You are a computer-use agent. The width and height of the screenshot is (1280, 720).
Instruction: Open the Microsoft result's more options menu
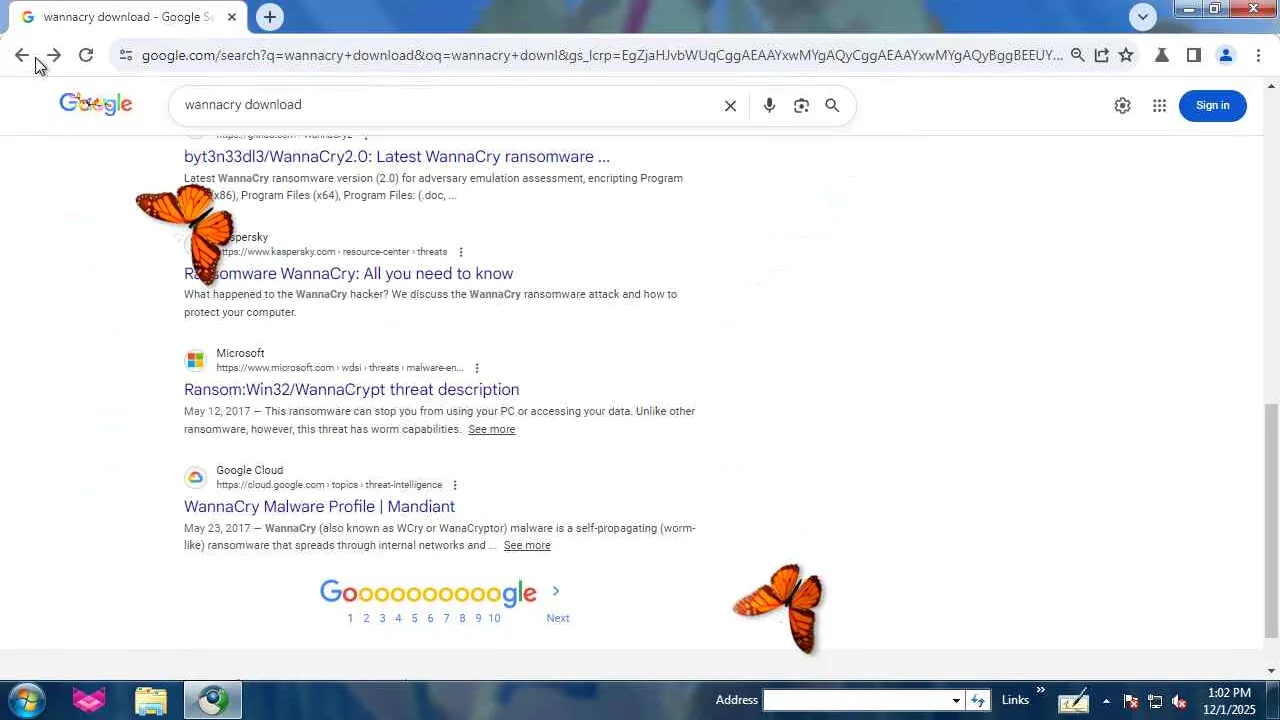[477, 368]
